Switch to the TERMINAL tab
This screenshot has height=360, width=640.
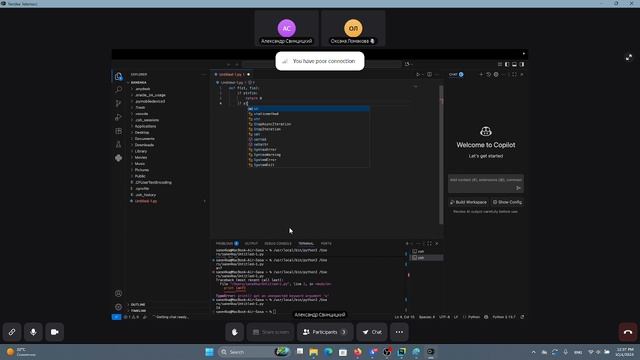coord(306,244)
